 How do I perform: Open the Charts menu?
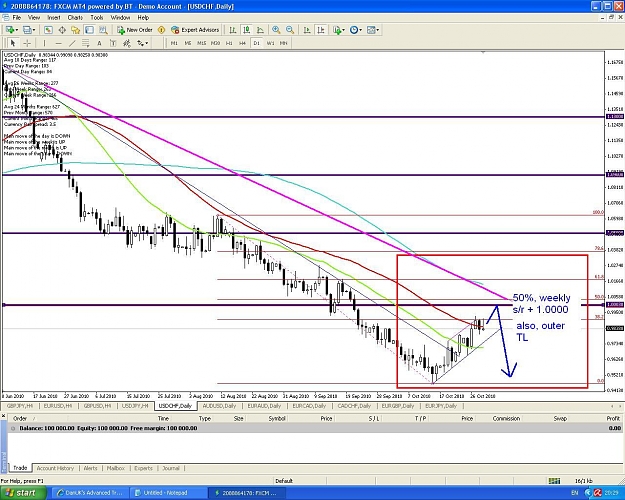click(75, 18)
